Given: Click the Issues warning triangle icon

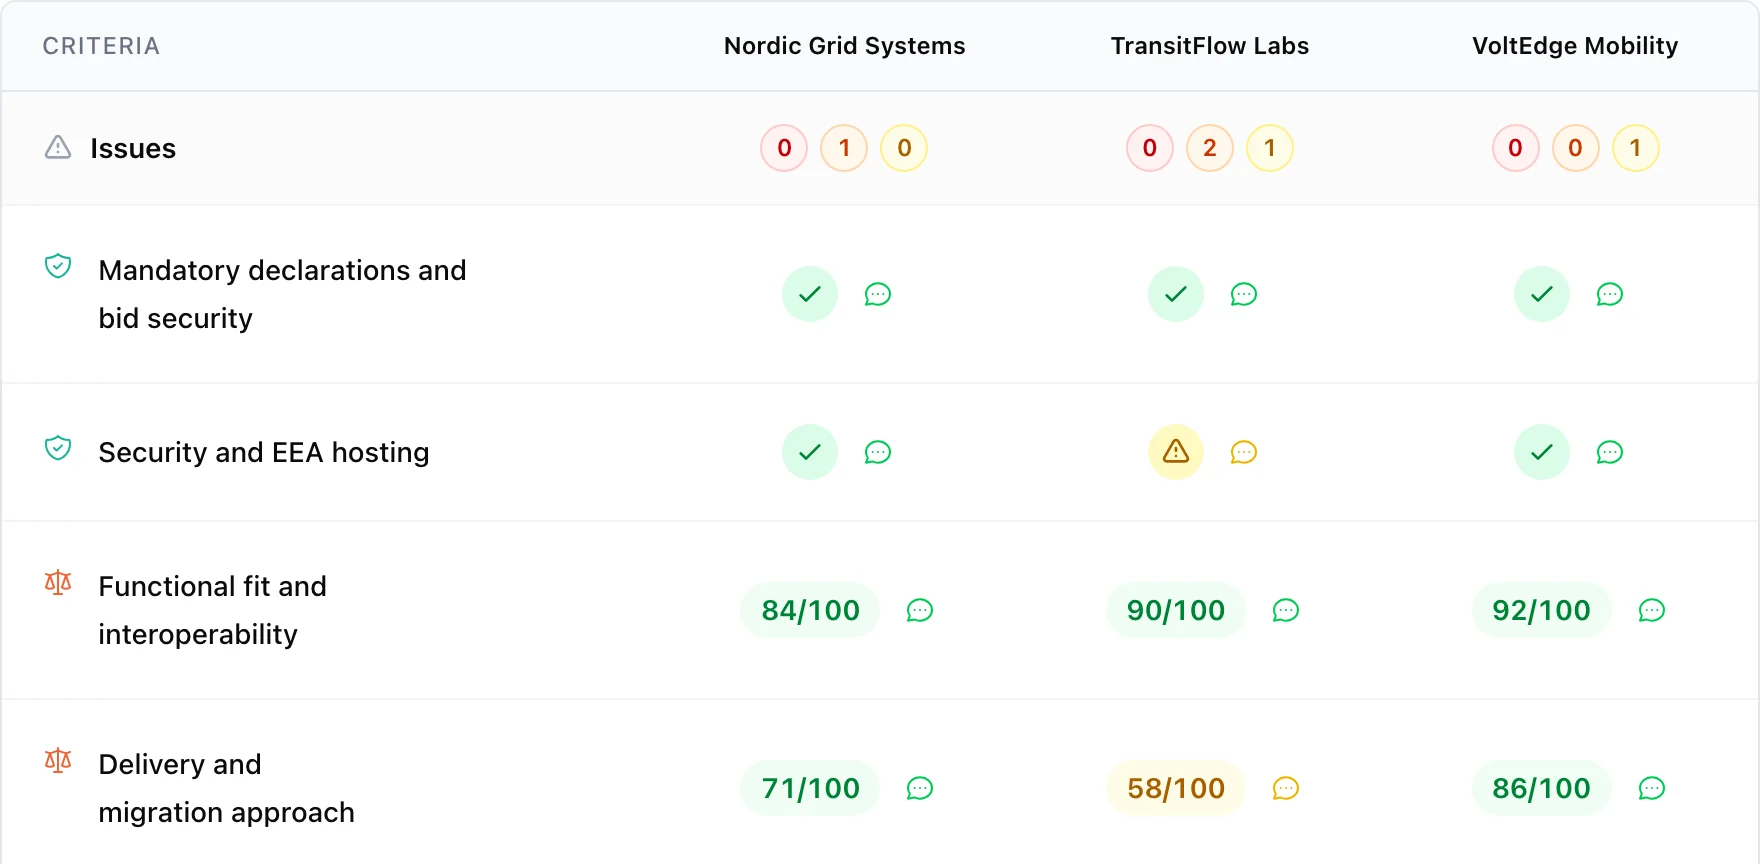Looking at the screenshot, I should [58, 147].
